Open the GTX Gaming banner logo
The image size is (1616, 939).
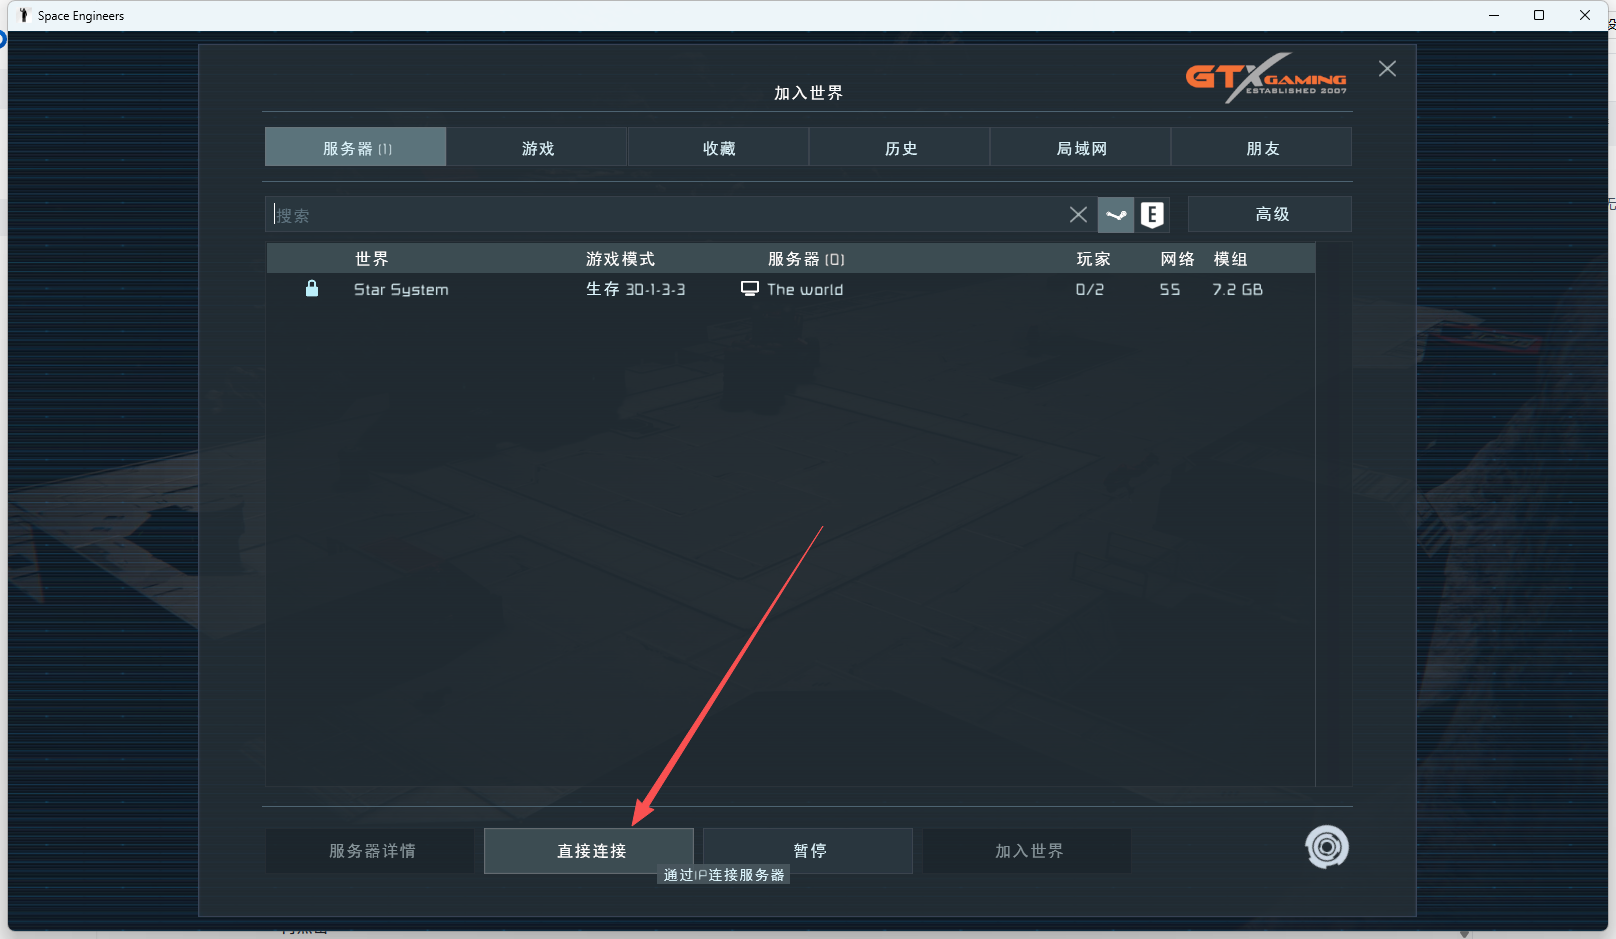click(x=1266, y=77)
